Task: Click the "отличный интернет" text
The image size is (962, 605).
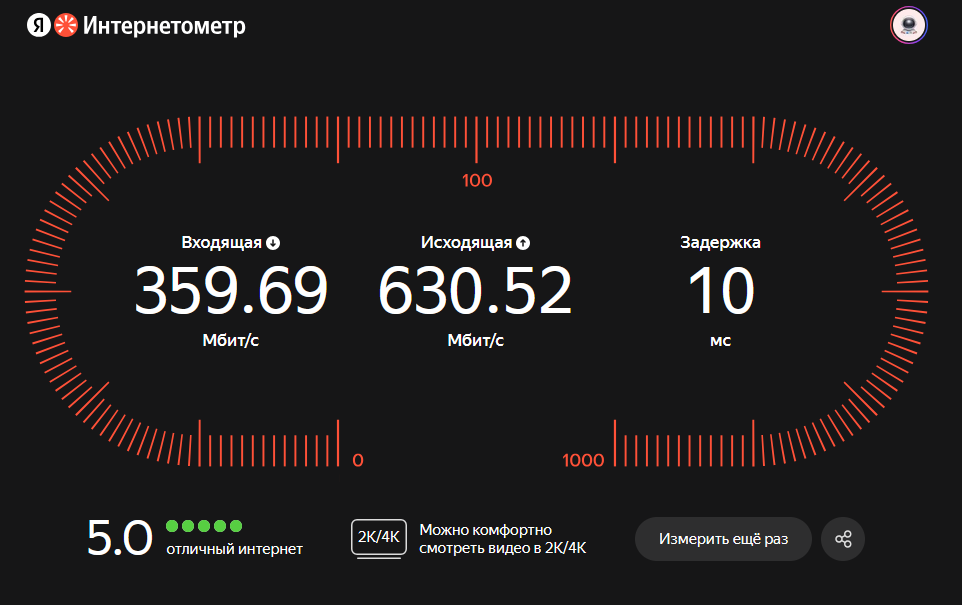Action: click(234, 549)
